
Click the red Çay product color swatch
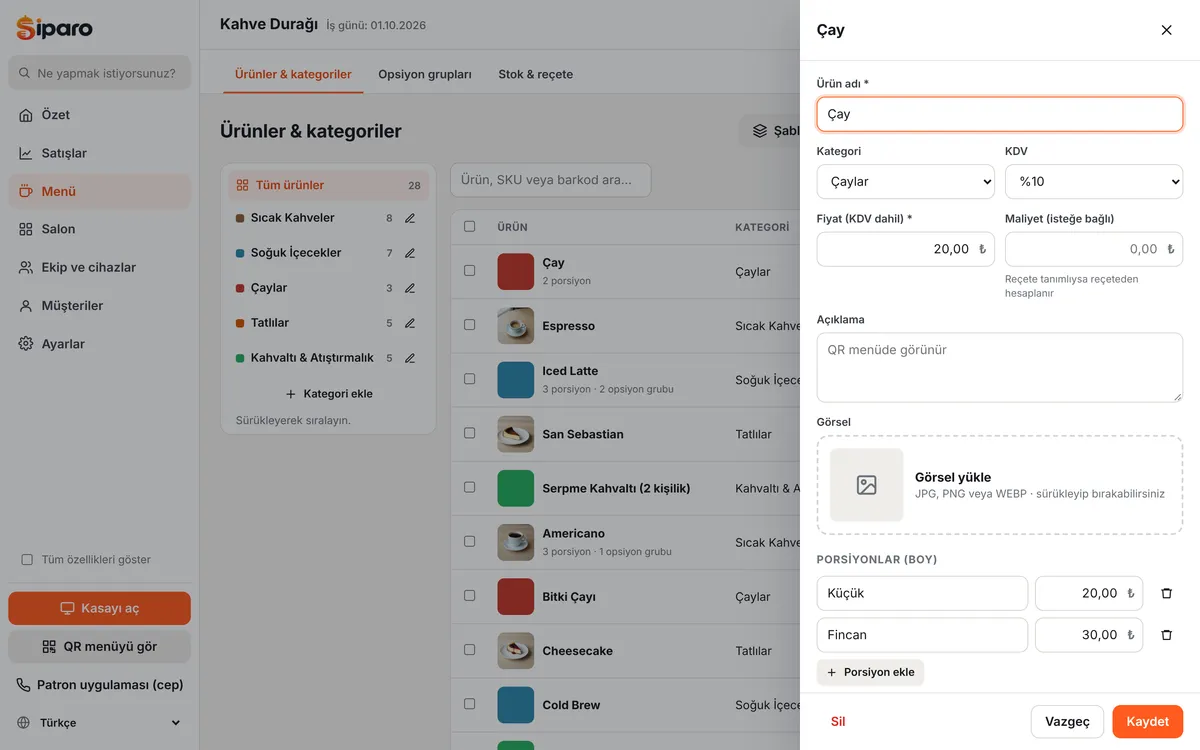[x=516, y=271]
